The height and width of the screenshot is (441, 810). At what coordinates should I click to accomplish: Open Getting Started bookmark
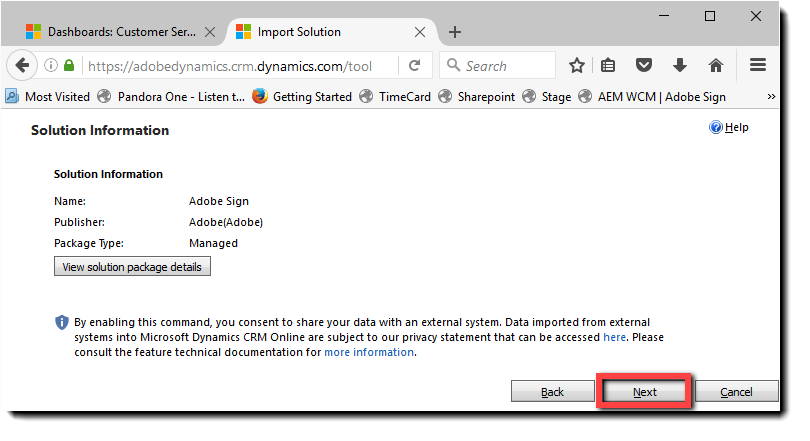(302, 97)
